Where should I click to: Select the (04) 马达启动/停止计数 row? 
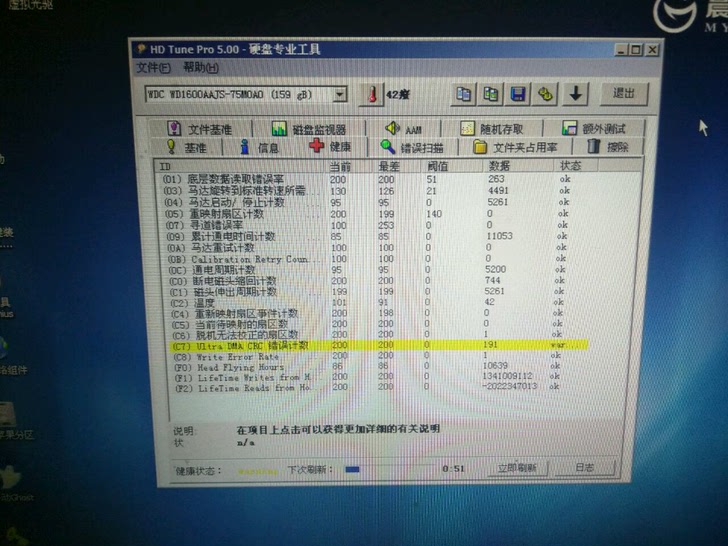coord(368,202)
